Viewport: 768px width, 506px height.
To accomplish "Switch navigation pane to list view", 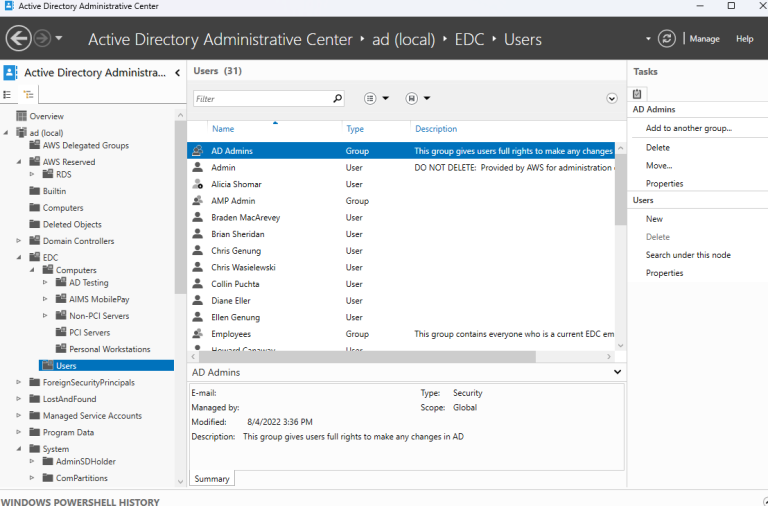I will (8, 95).
